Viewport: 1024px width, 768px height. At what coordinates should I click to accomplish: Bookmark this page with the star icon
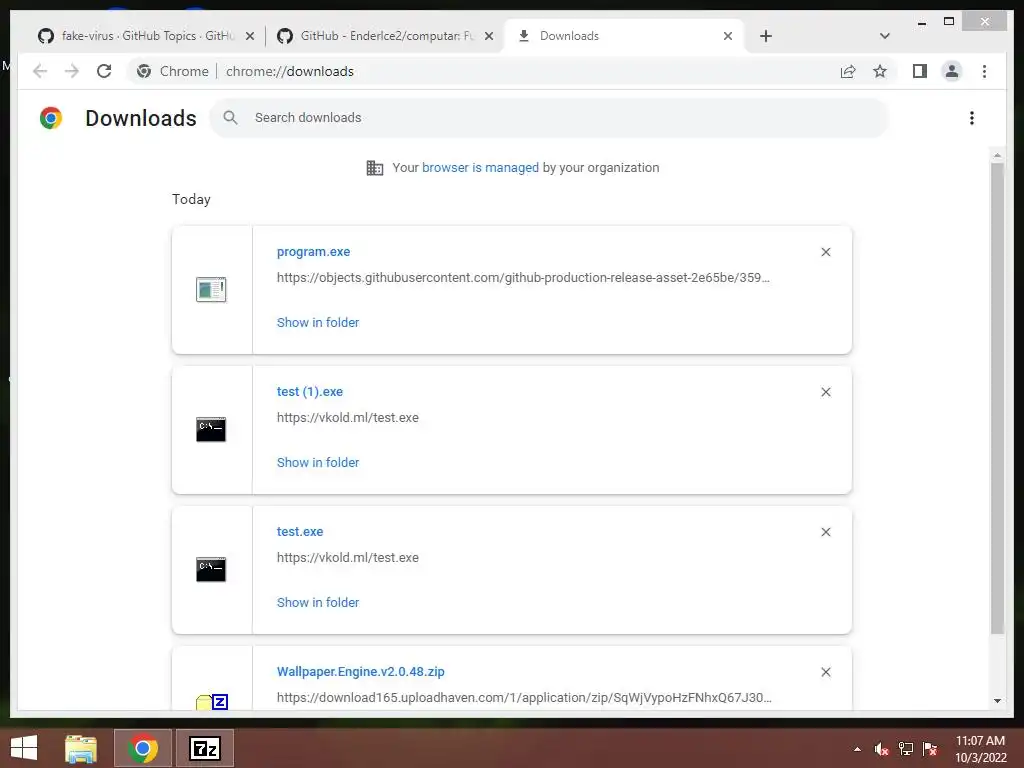click(880, 71)
